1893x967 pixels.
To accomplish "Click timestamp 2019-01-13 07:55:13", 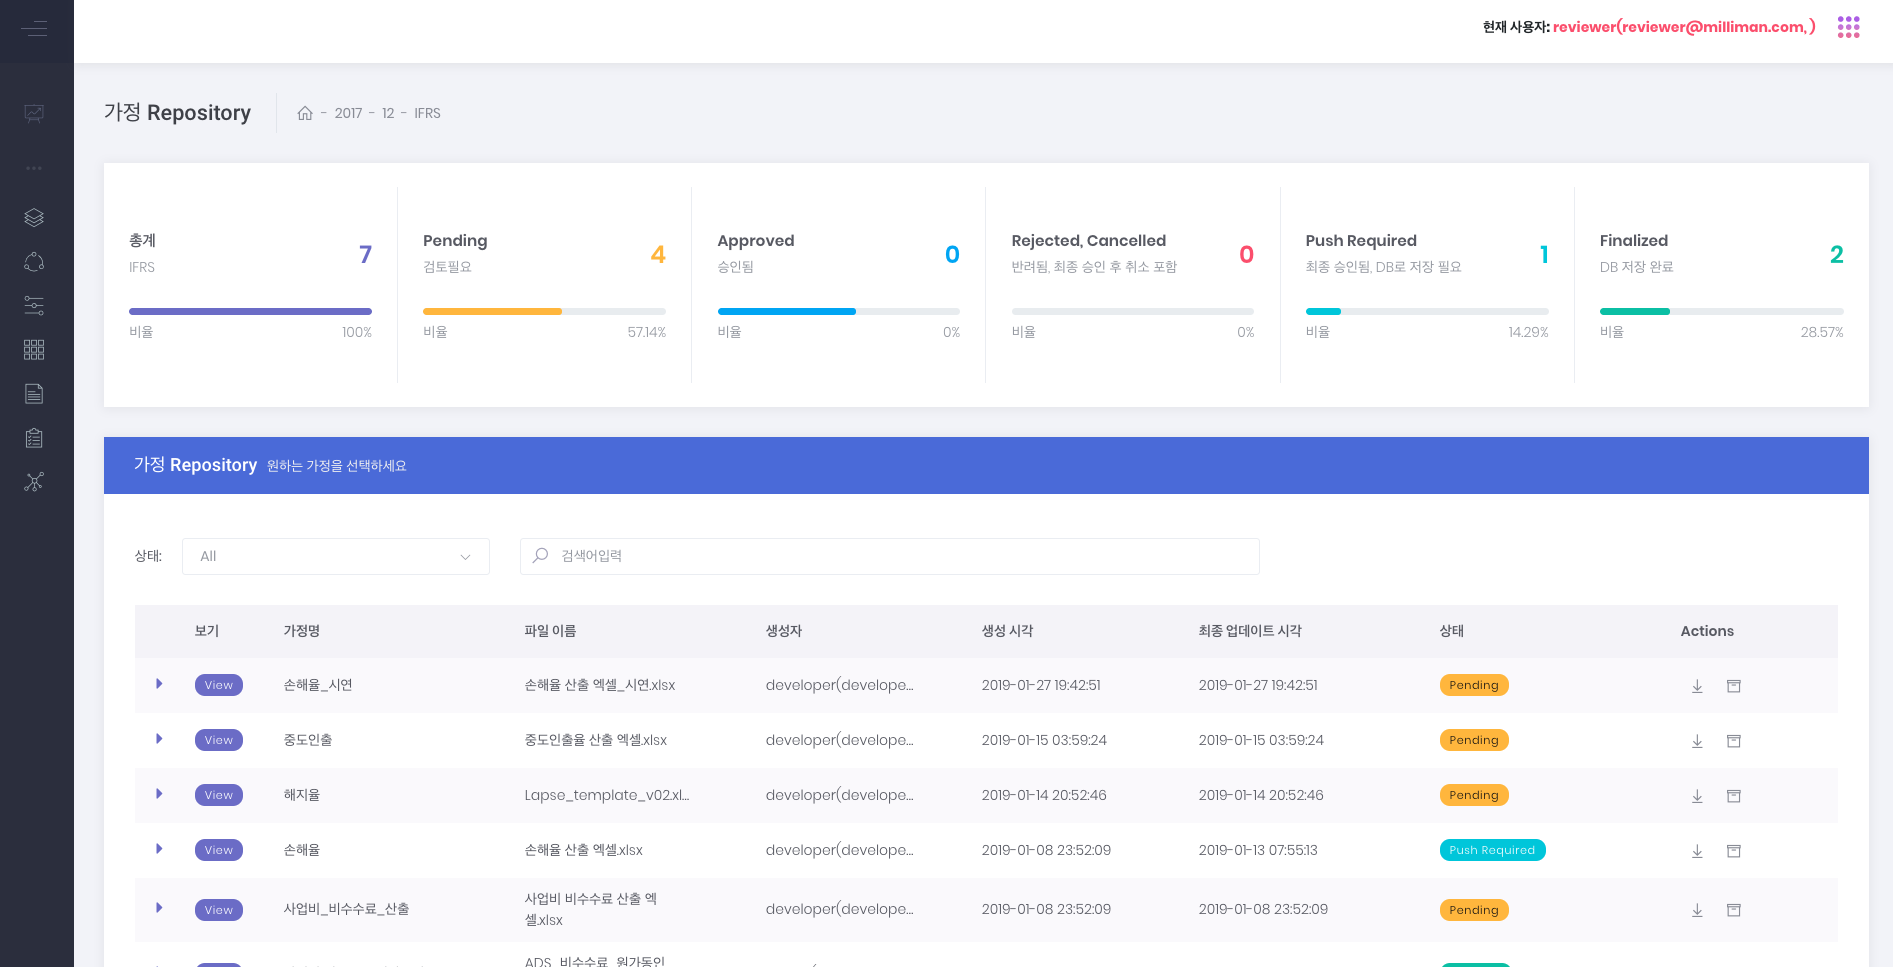I will pyautogui.click(x=1258, y=850).
